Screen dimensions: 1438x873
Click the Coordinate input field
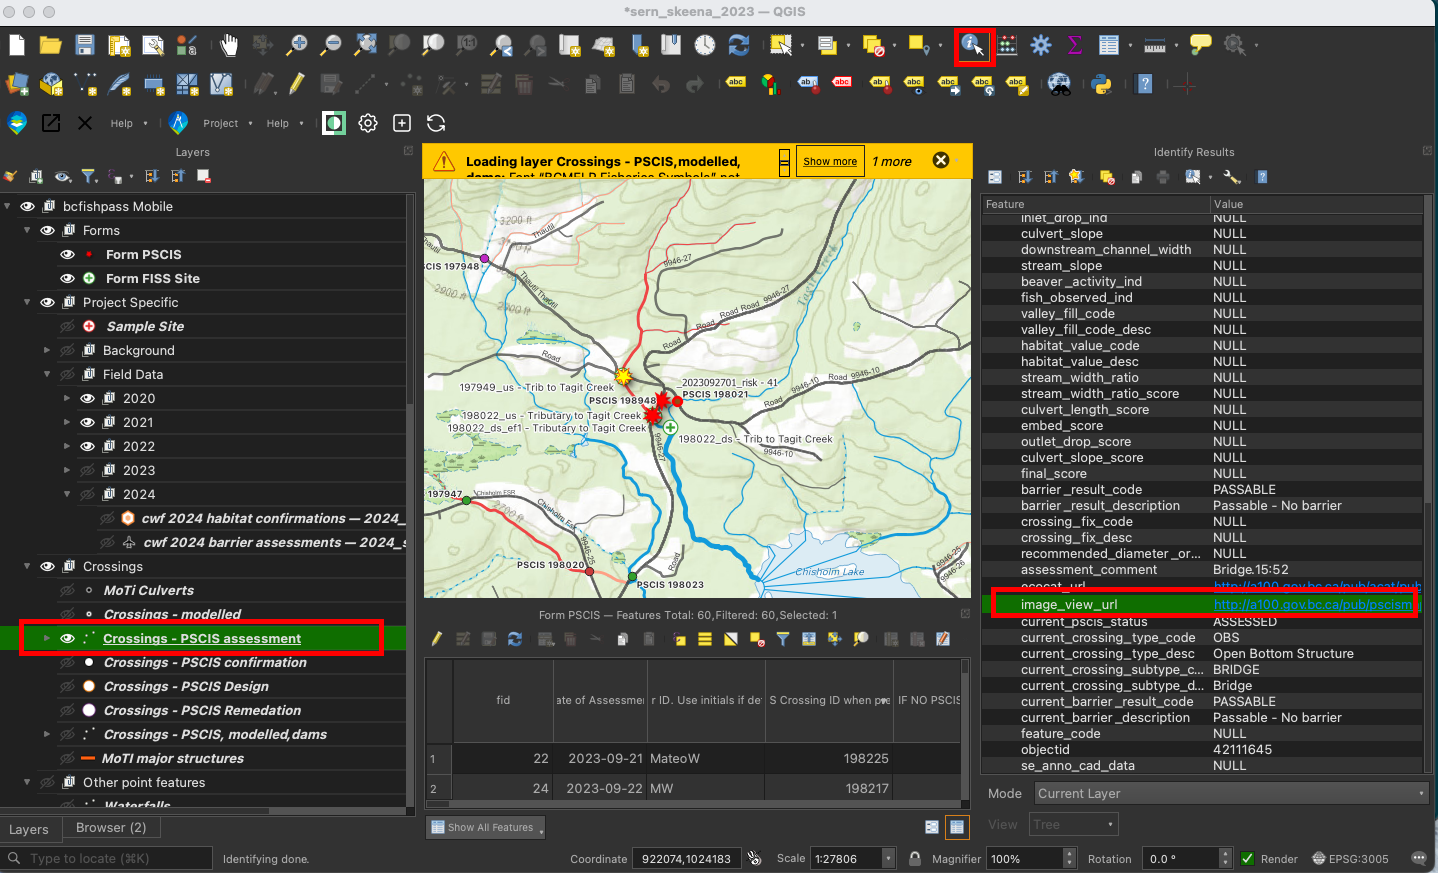(688, 858)
